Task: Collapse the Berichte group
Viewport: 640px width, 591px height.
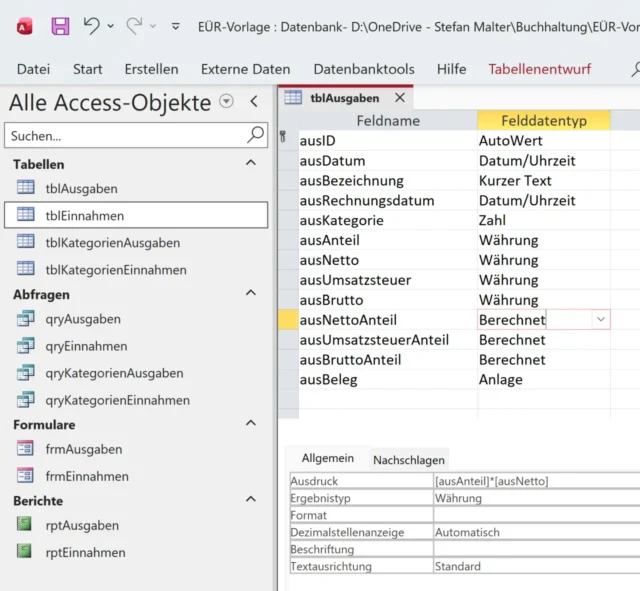Action: point(251,499)
